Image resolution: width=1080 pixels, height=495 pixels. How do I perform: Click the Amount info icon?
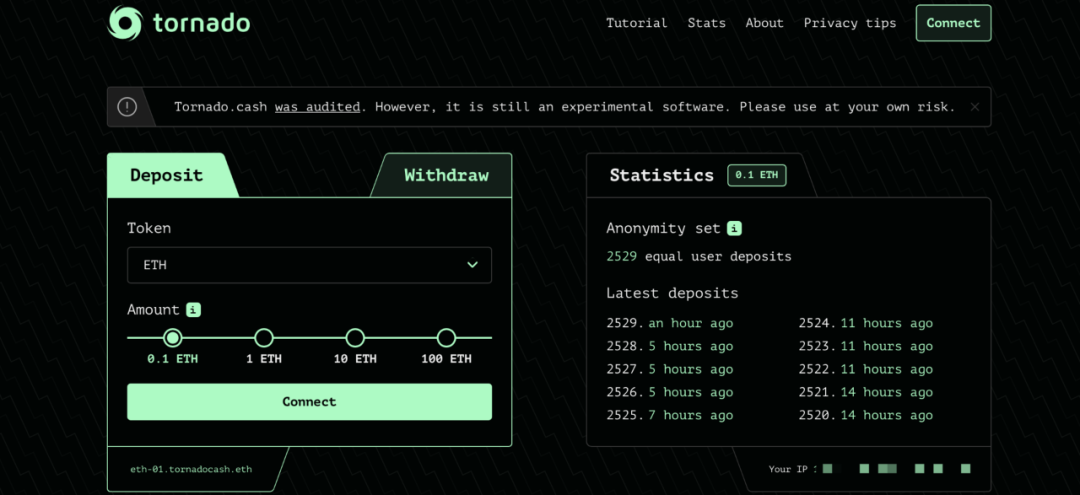pyautogui.click(x=193, y=310)
